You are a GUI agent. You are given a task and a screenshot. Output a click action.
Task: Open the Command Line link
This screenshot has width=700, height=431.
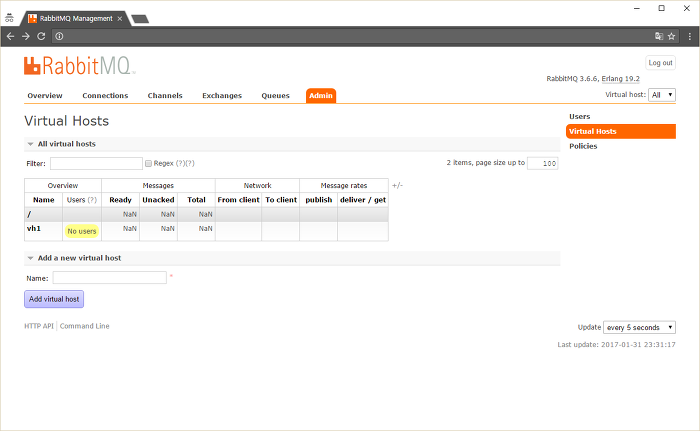coord(84,326)
